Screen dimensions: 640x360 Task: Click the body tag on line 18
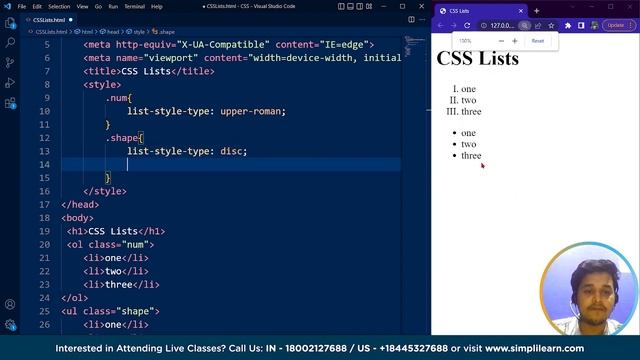pos(78,218)
